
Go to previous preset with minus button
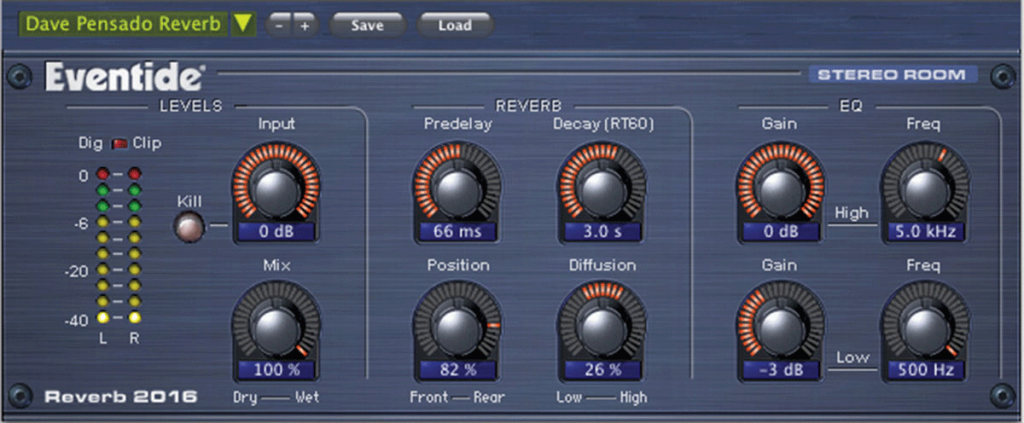coord(280,26)
